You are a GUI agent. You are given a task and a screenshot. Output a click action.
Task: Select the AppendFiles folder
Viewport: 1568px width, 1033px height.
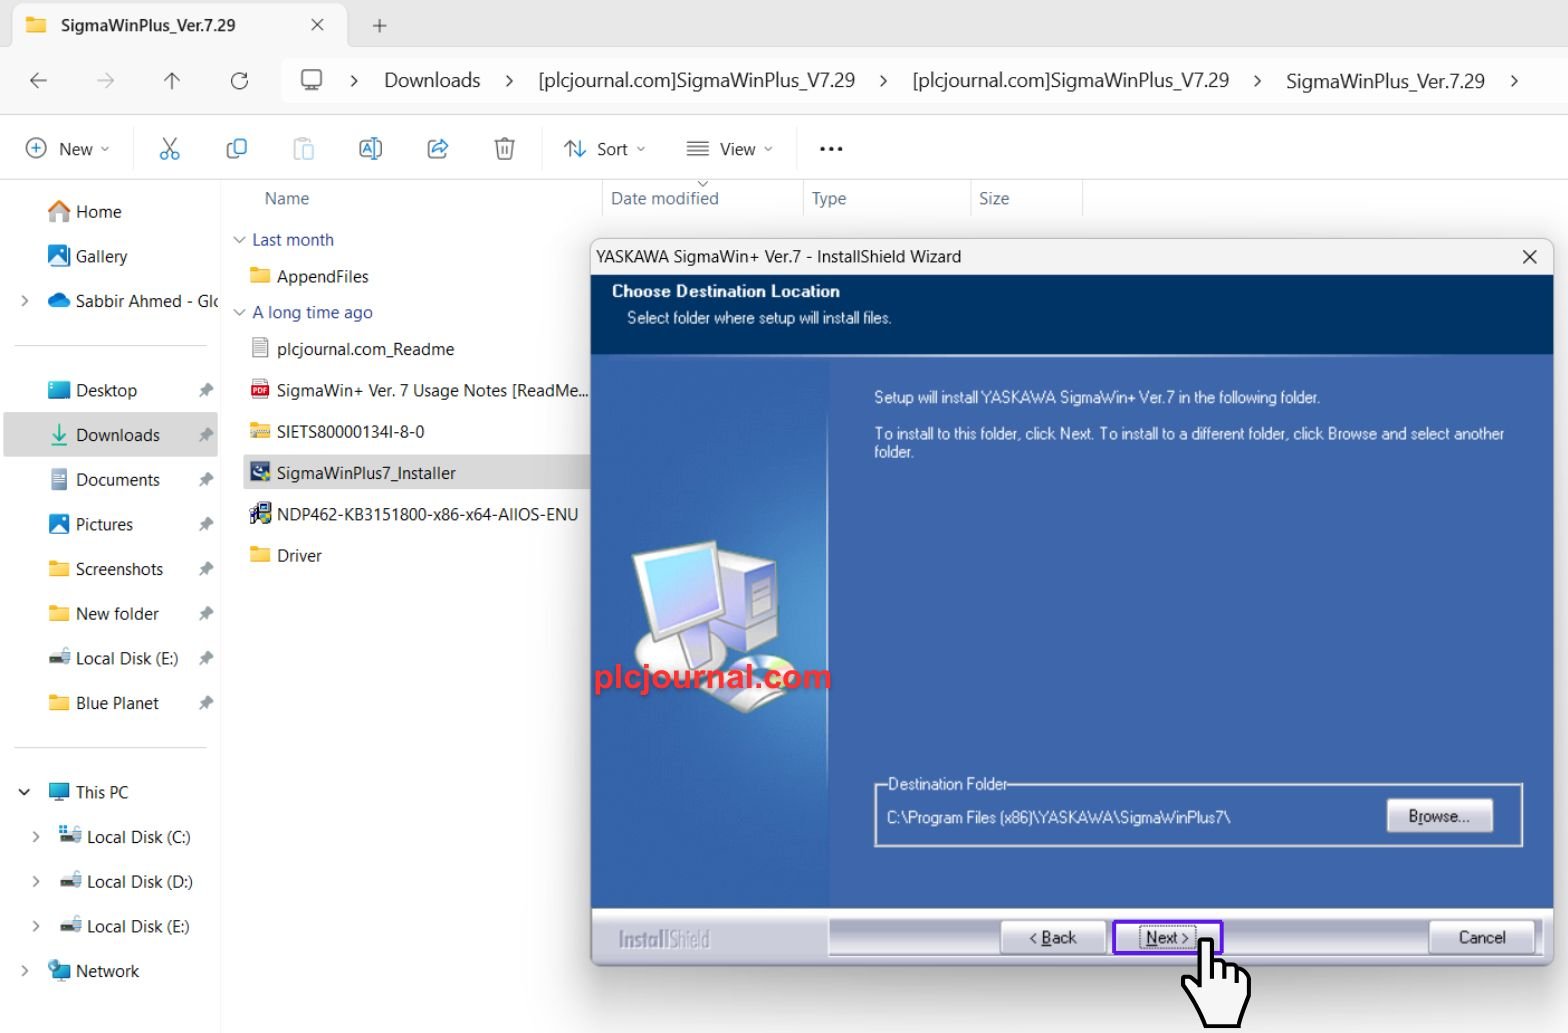[x=322, y=277]
